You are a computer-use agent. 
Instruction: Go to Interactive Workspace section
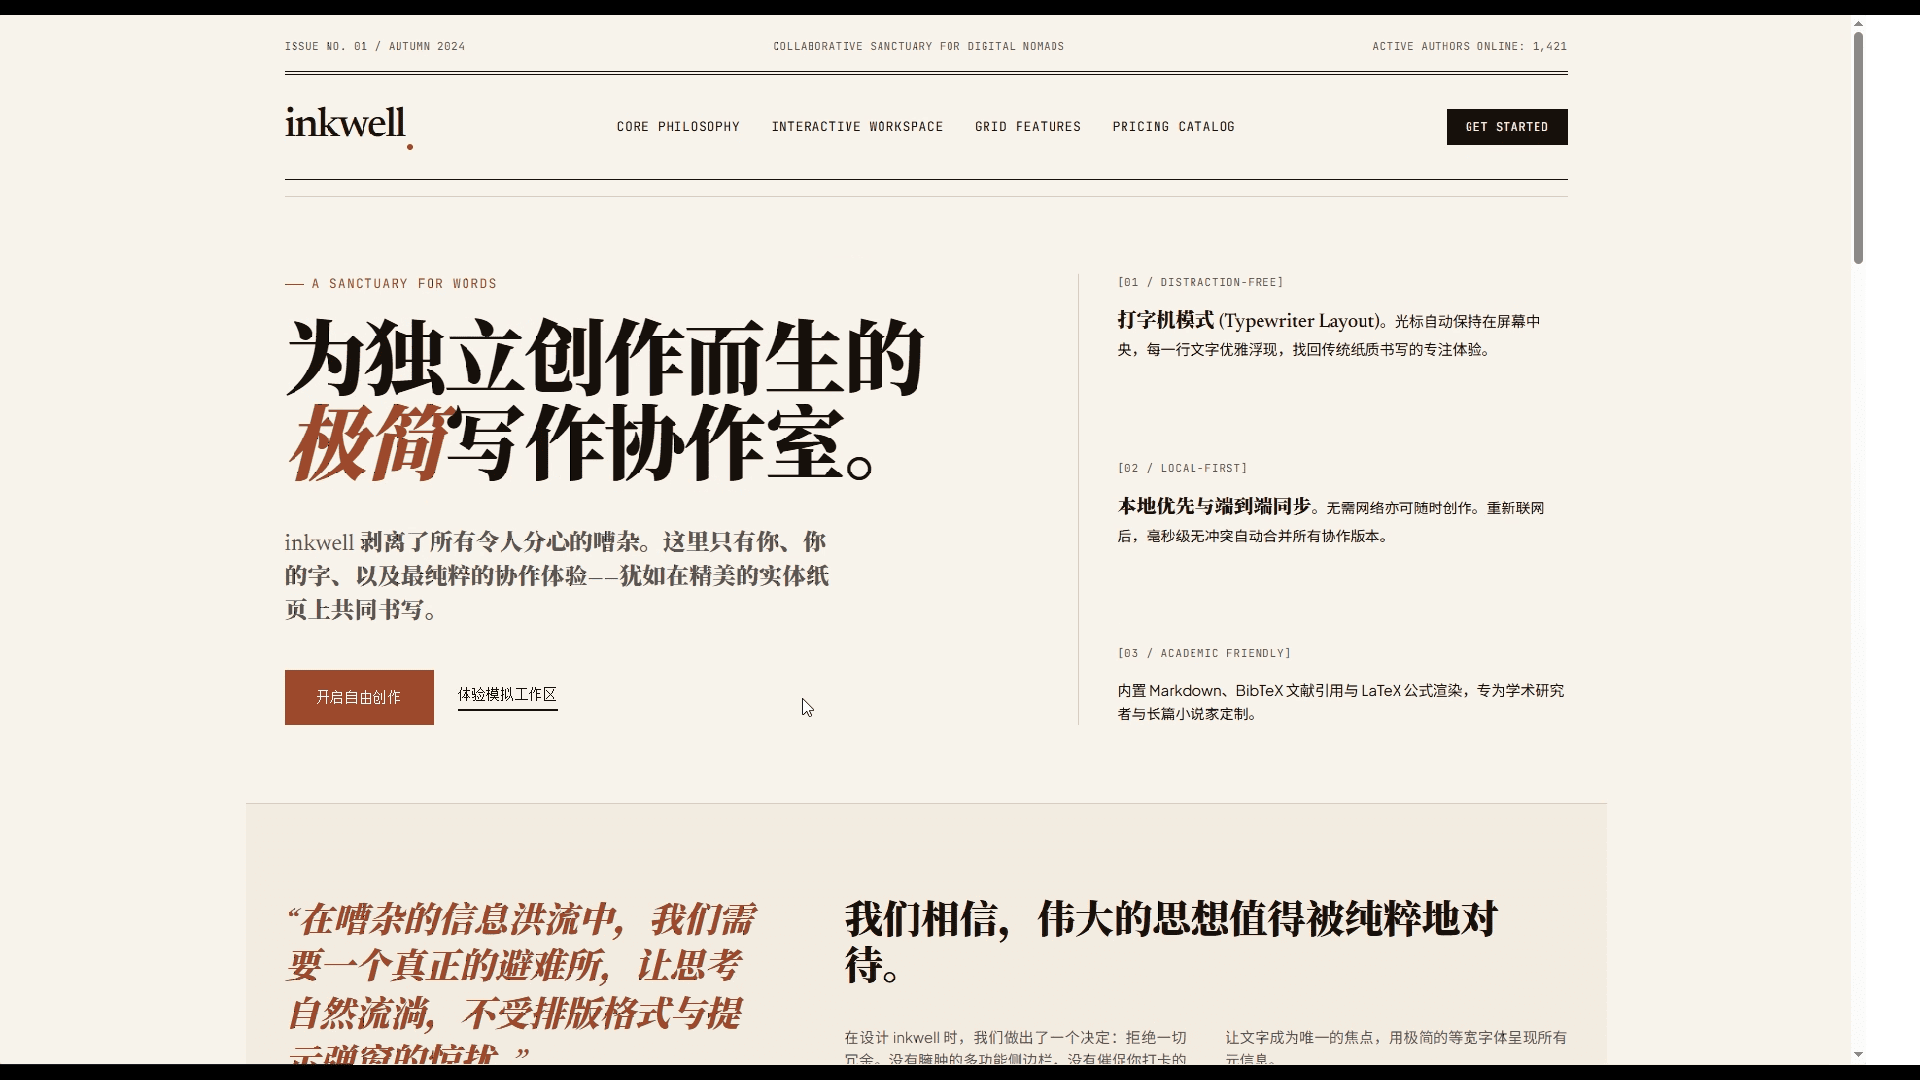[857, 127]
